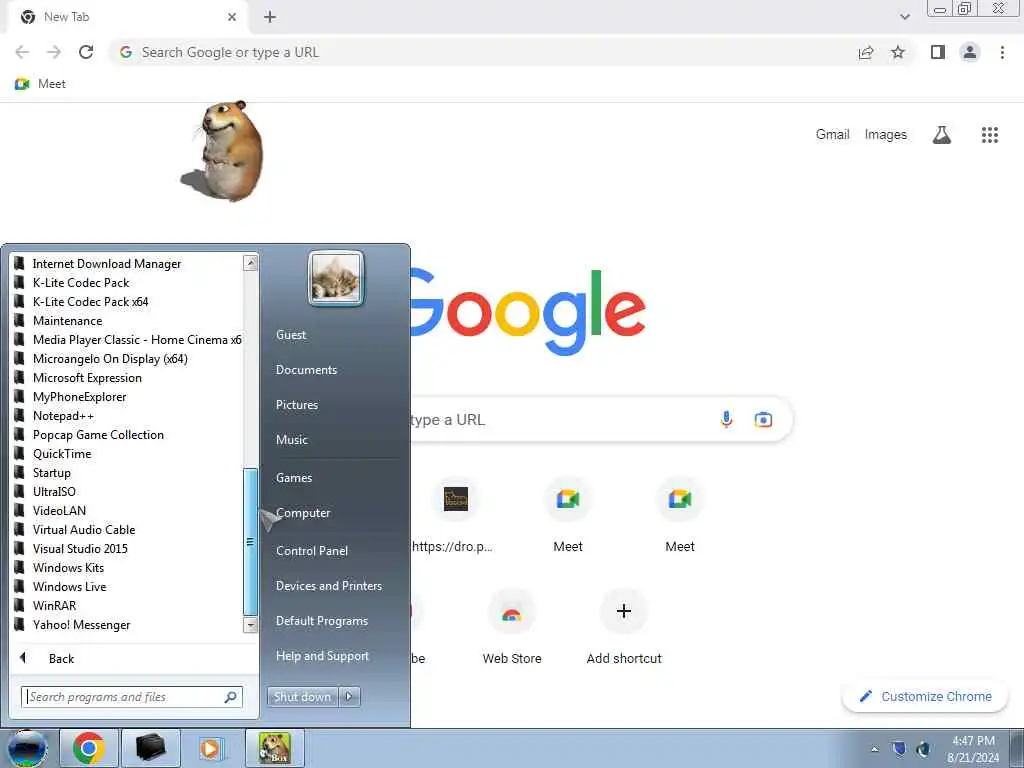Open the Chrome tab search chevron
Viewport: 1024px width, 768px height.
pyautogui.click(x=904, y=17)
